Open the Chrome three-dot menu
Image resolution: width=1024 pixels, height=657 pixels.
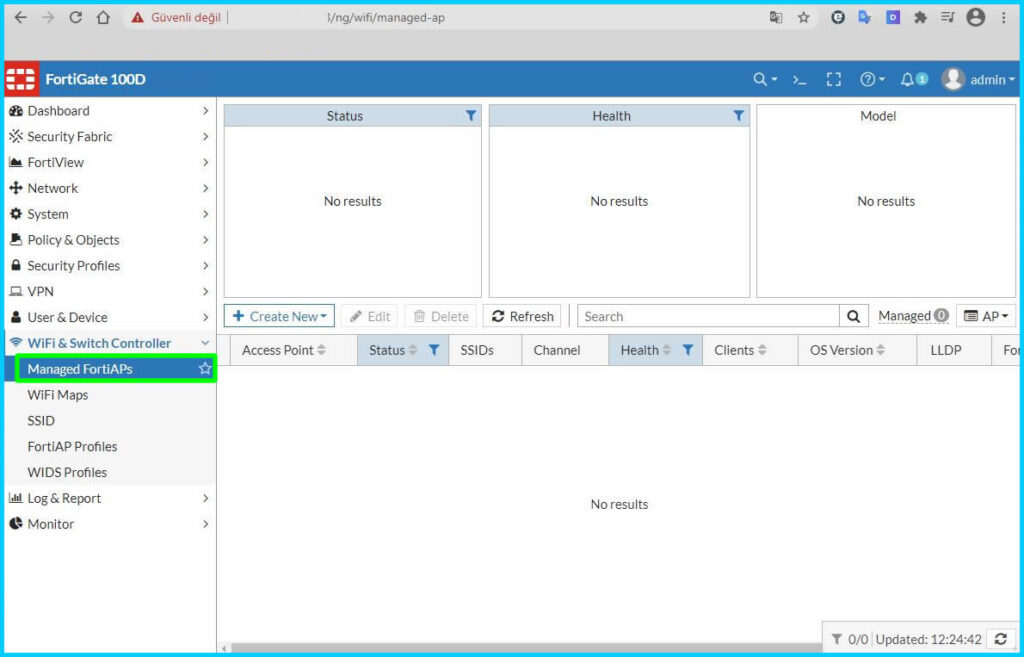coord(1004,18)
